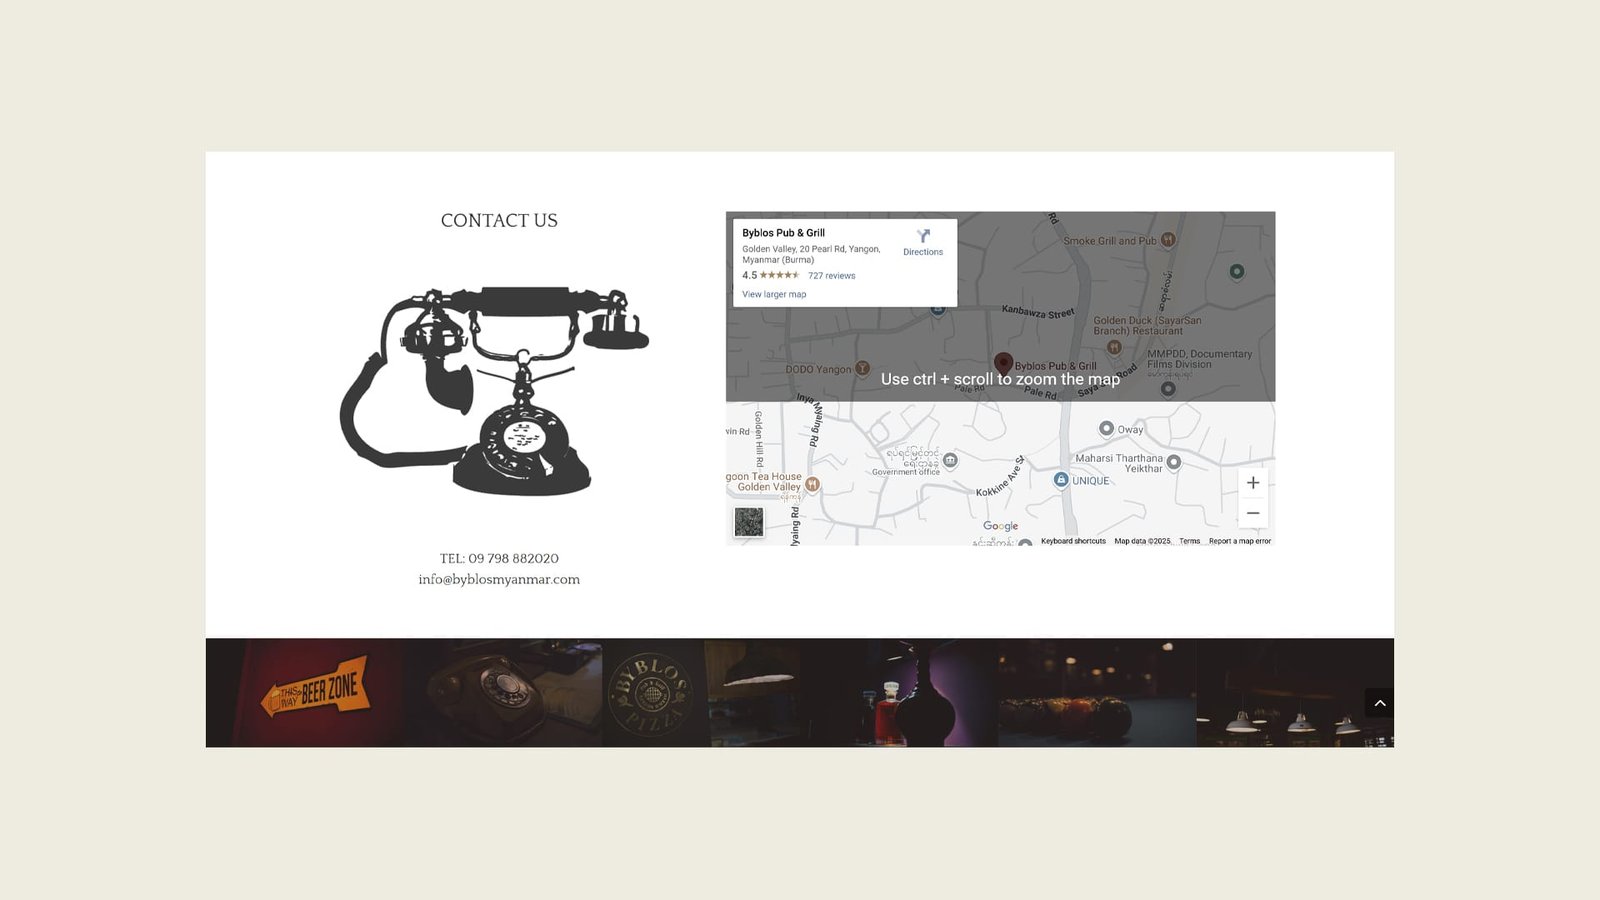
Task: Click the scroll-to-top arrow button
Action: (x=1380, y=702)
